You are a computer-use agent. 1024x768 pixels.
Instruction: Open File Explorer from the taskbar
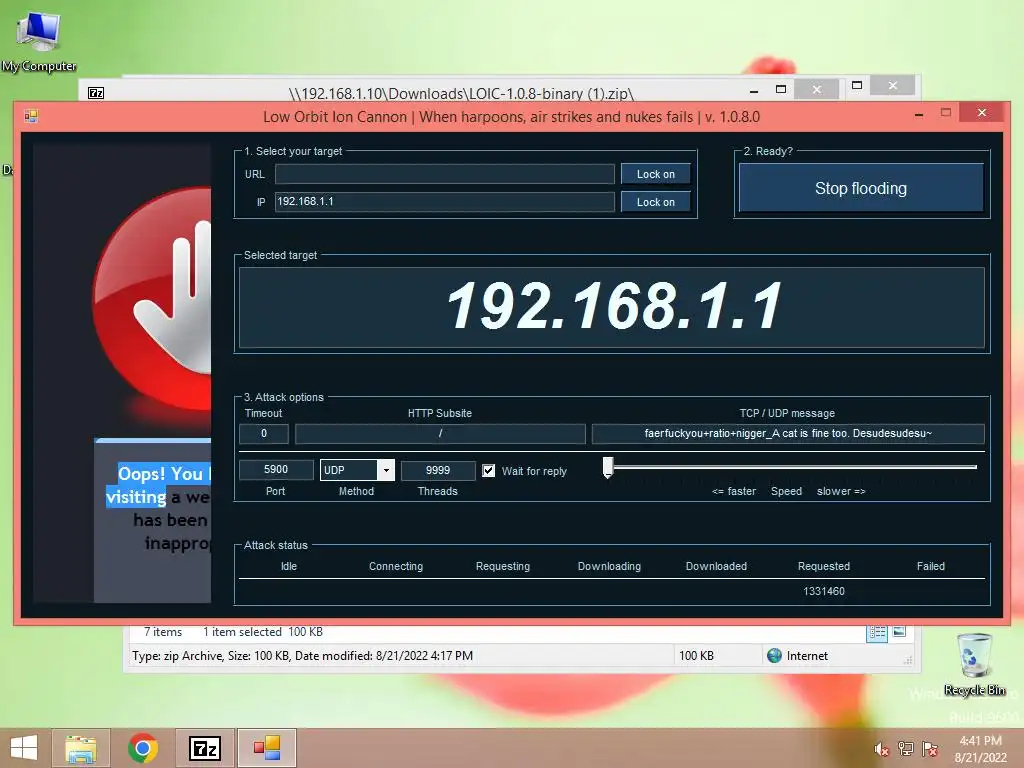pyautogui.click(x=81, y=748)
